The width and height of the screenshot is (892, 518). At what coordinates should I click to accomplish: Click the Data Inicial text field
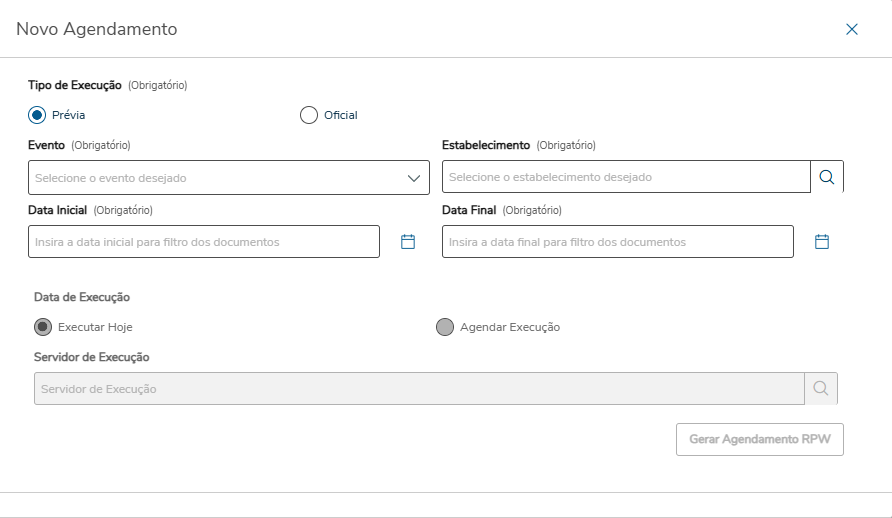click(x=204, y=242)
